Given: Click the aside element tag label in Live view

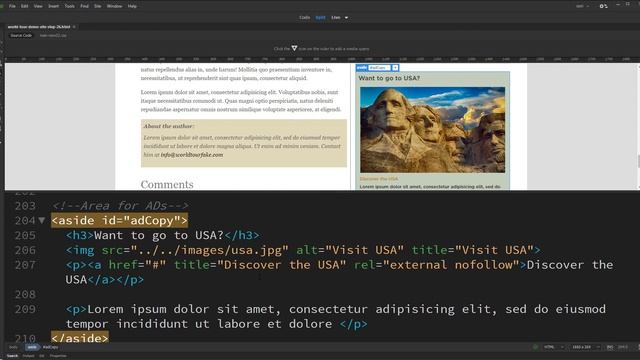Looking at the screenshot, I should pyautogui.click(x=362, y=68).
